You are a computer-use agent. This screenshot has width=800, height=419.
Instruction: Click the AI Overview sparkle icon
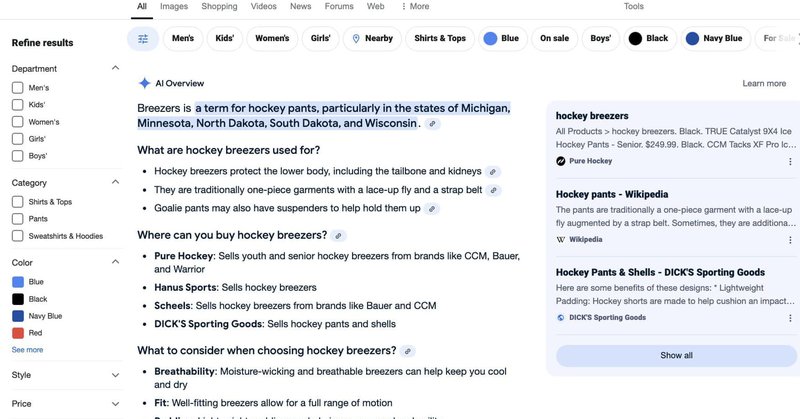144,83
